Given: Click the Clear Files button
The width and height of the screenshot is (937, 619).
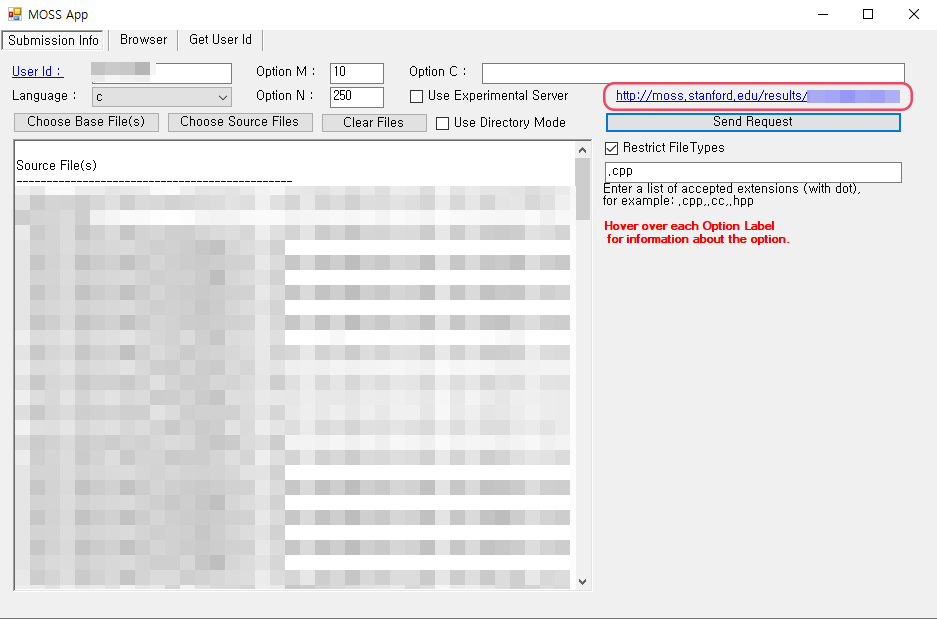Looking at the screenshot, I should (x=374, y=122).
